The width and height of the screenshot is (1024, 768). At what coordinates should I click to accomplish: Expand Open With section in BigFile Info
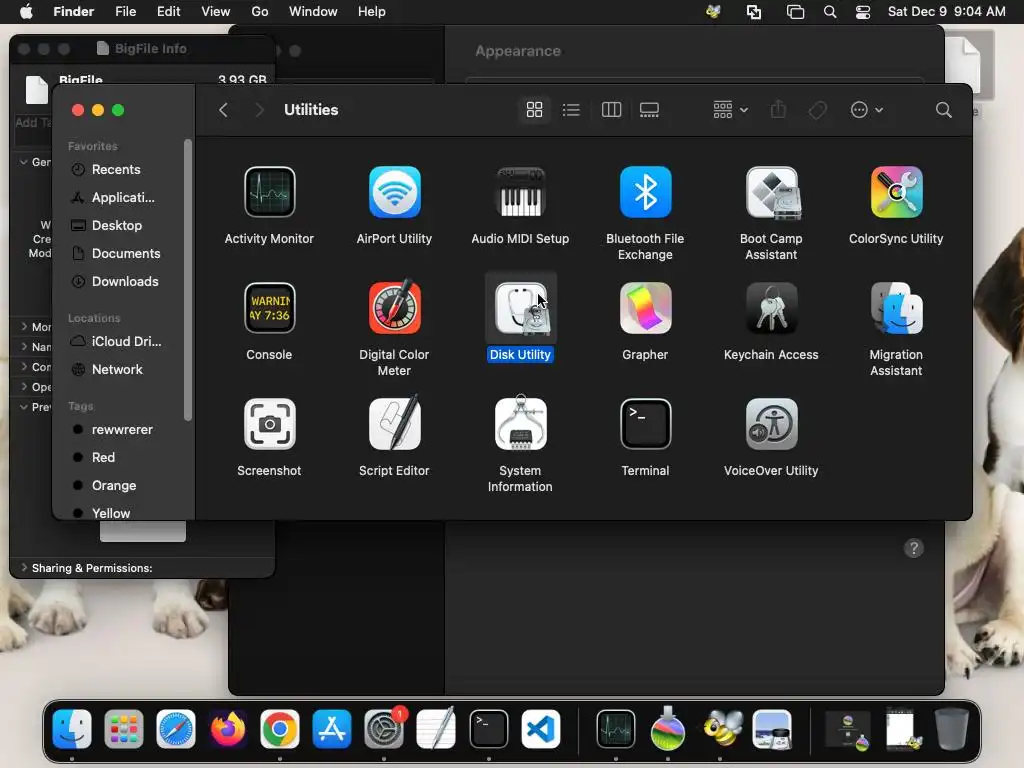[x=24, y=387]
